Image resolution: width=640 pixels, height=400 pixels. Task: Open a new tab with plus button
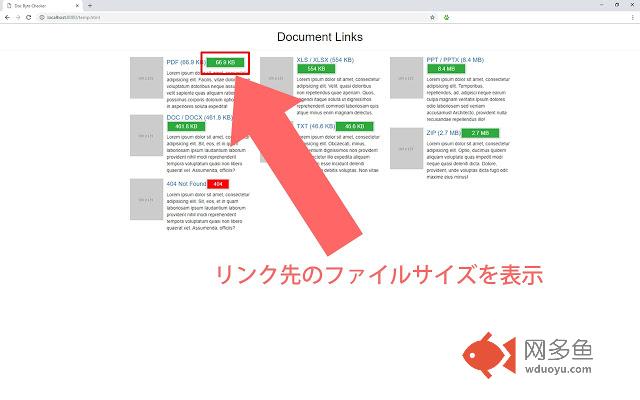(89, 5)
